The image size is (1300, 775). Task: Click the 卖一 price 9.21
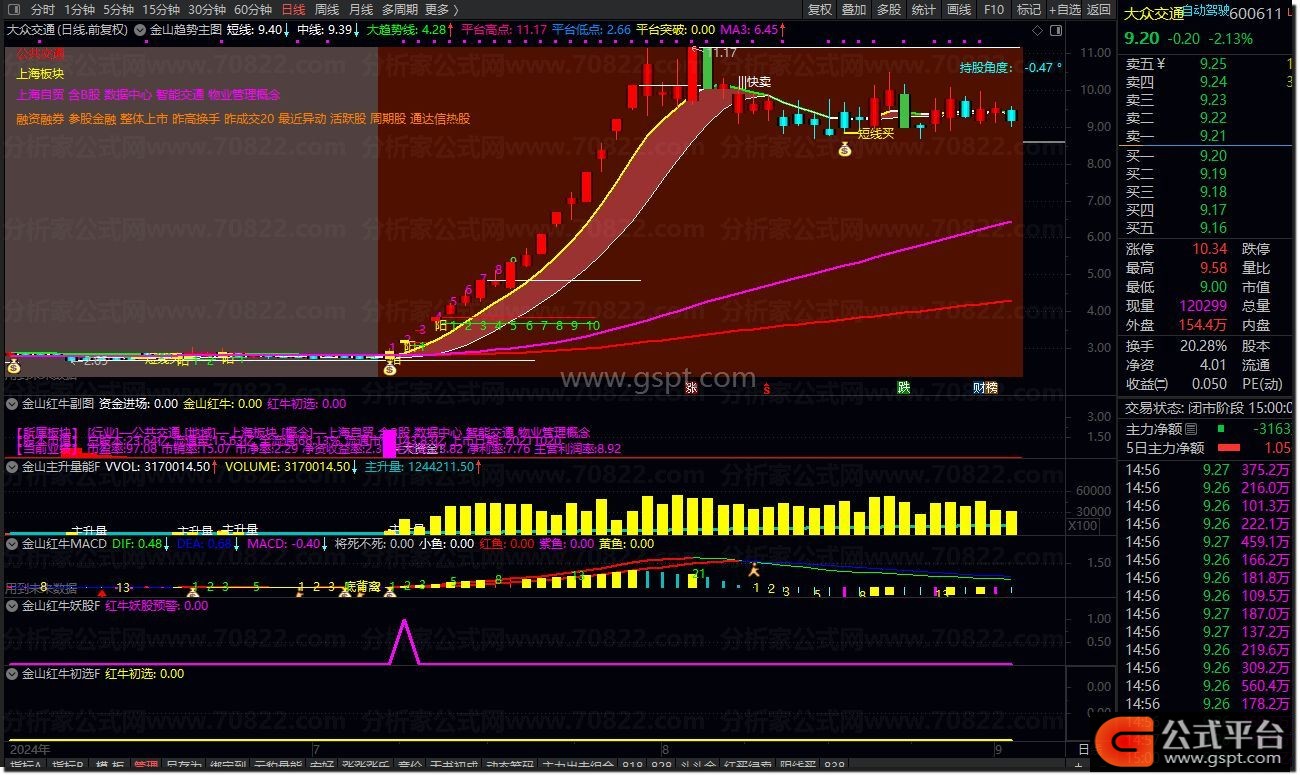tap(1213, 136)
